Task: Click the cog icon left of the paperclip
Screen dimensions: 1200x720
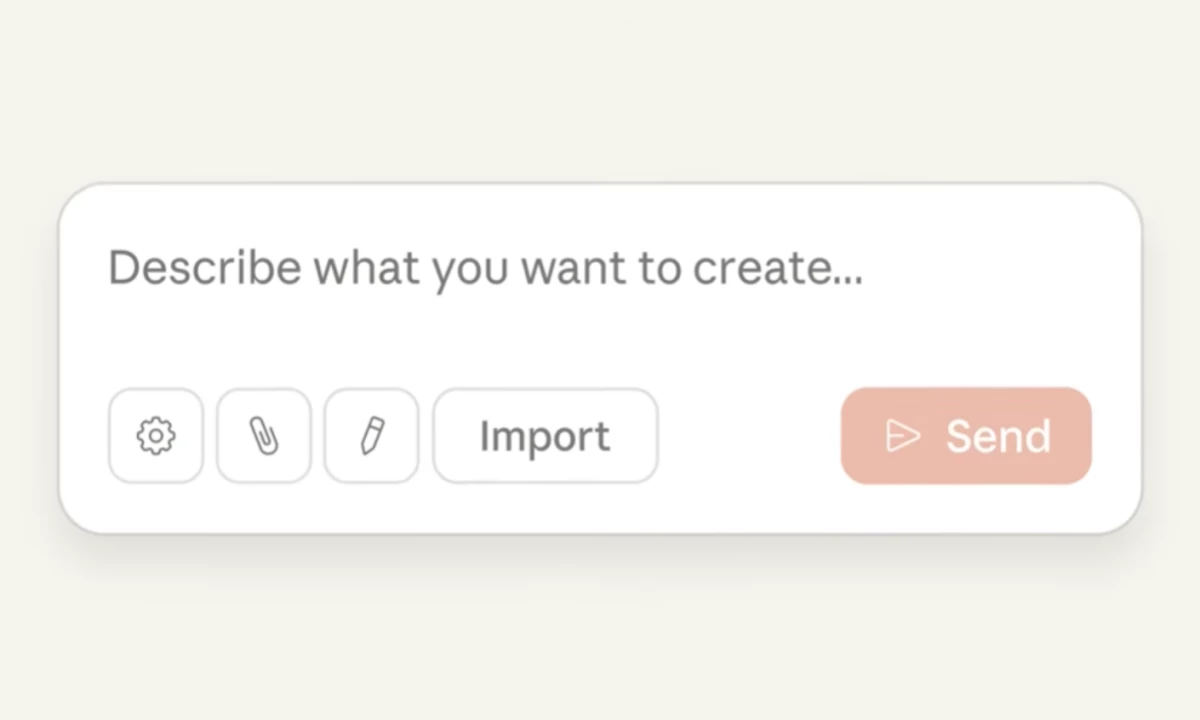Action: click(156, 436)
